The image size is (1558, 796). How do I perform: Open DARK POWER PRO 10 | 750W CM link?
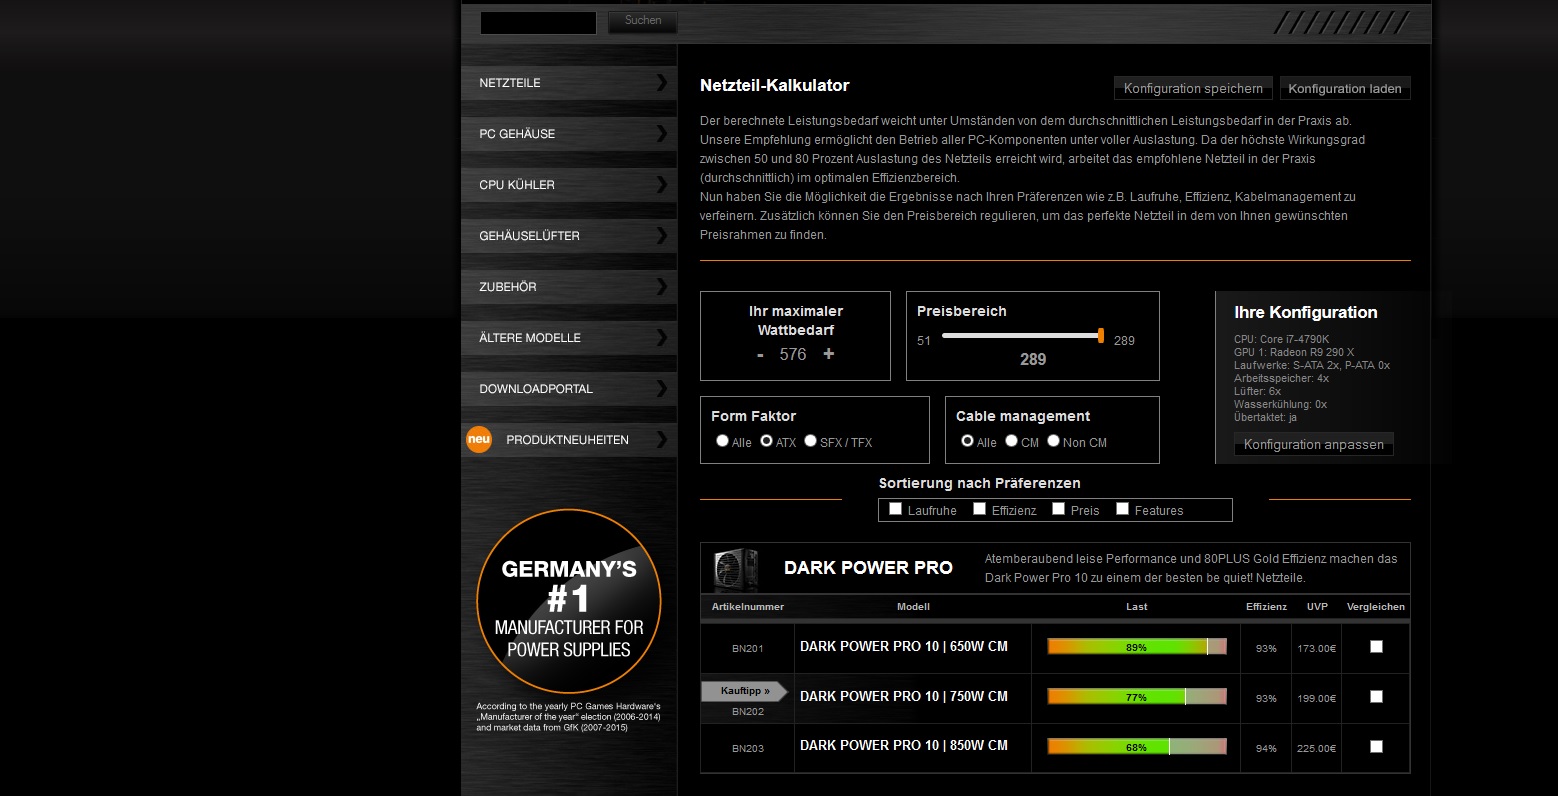(x=904, y=696)
